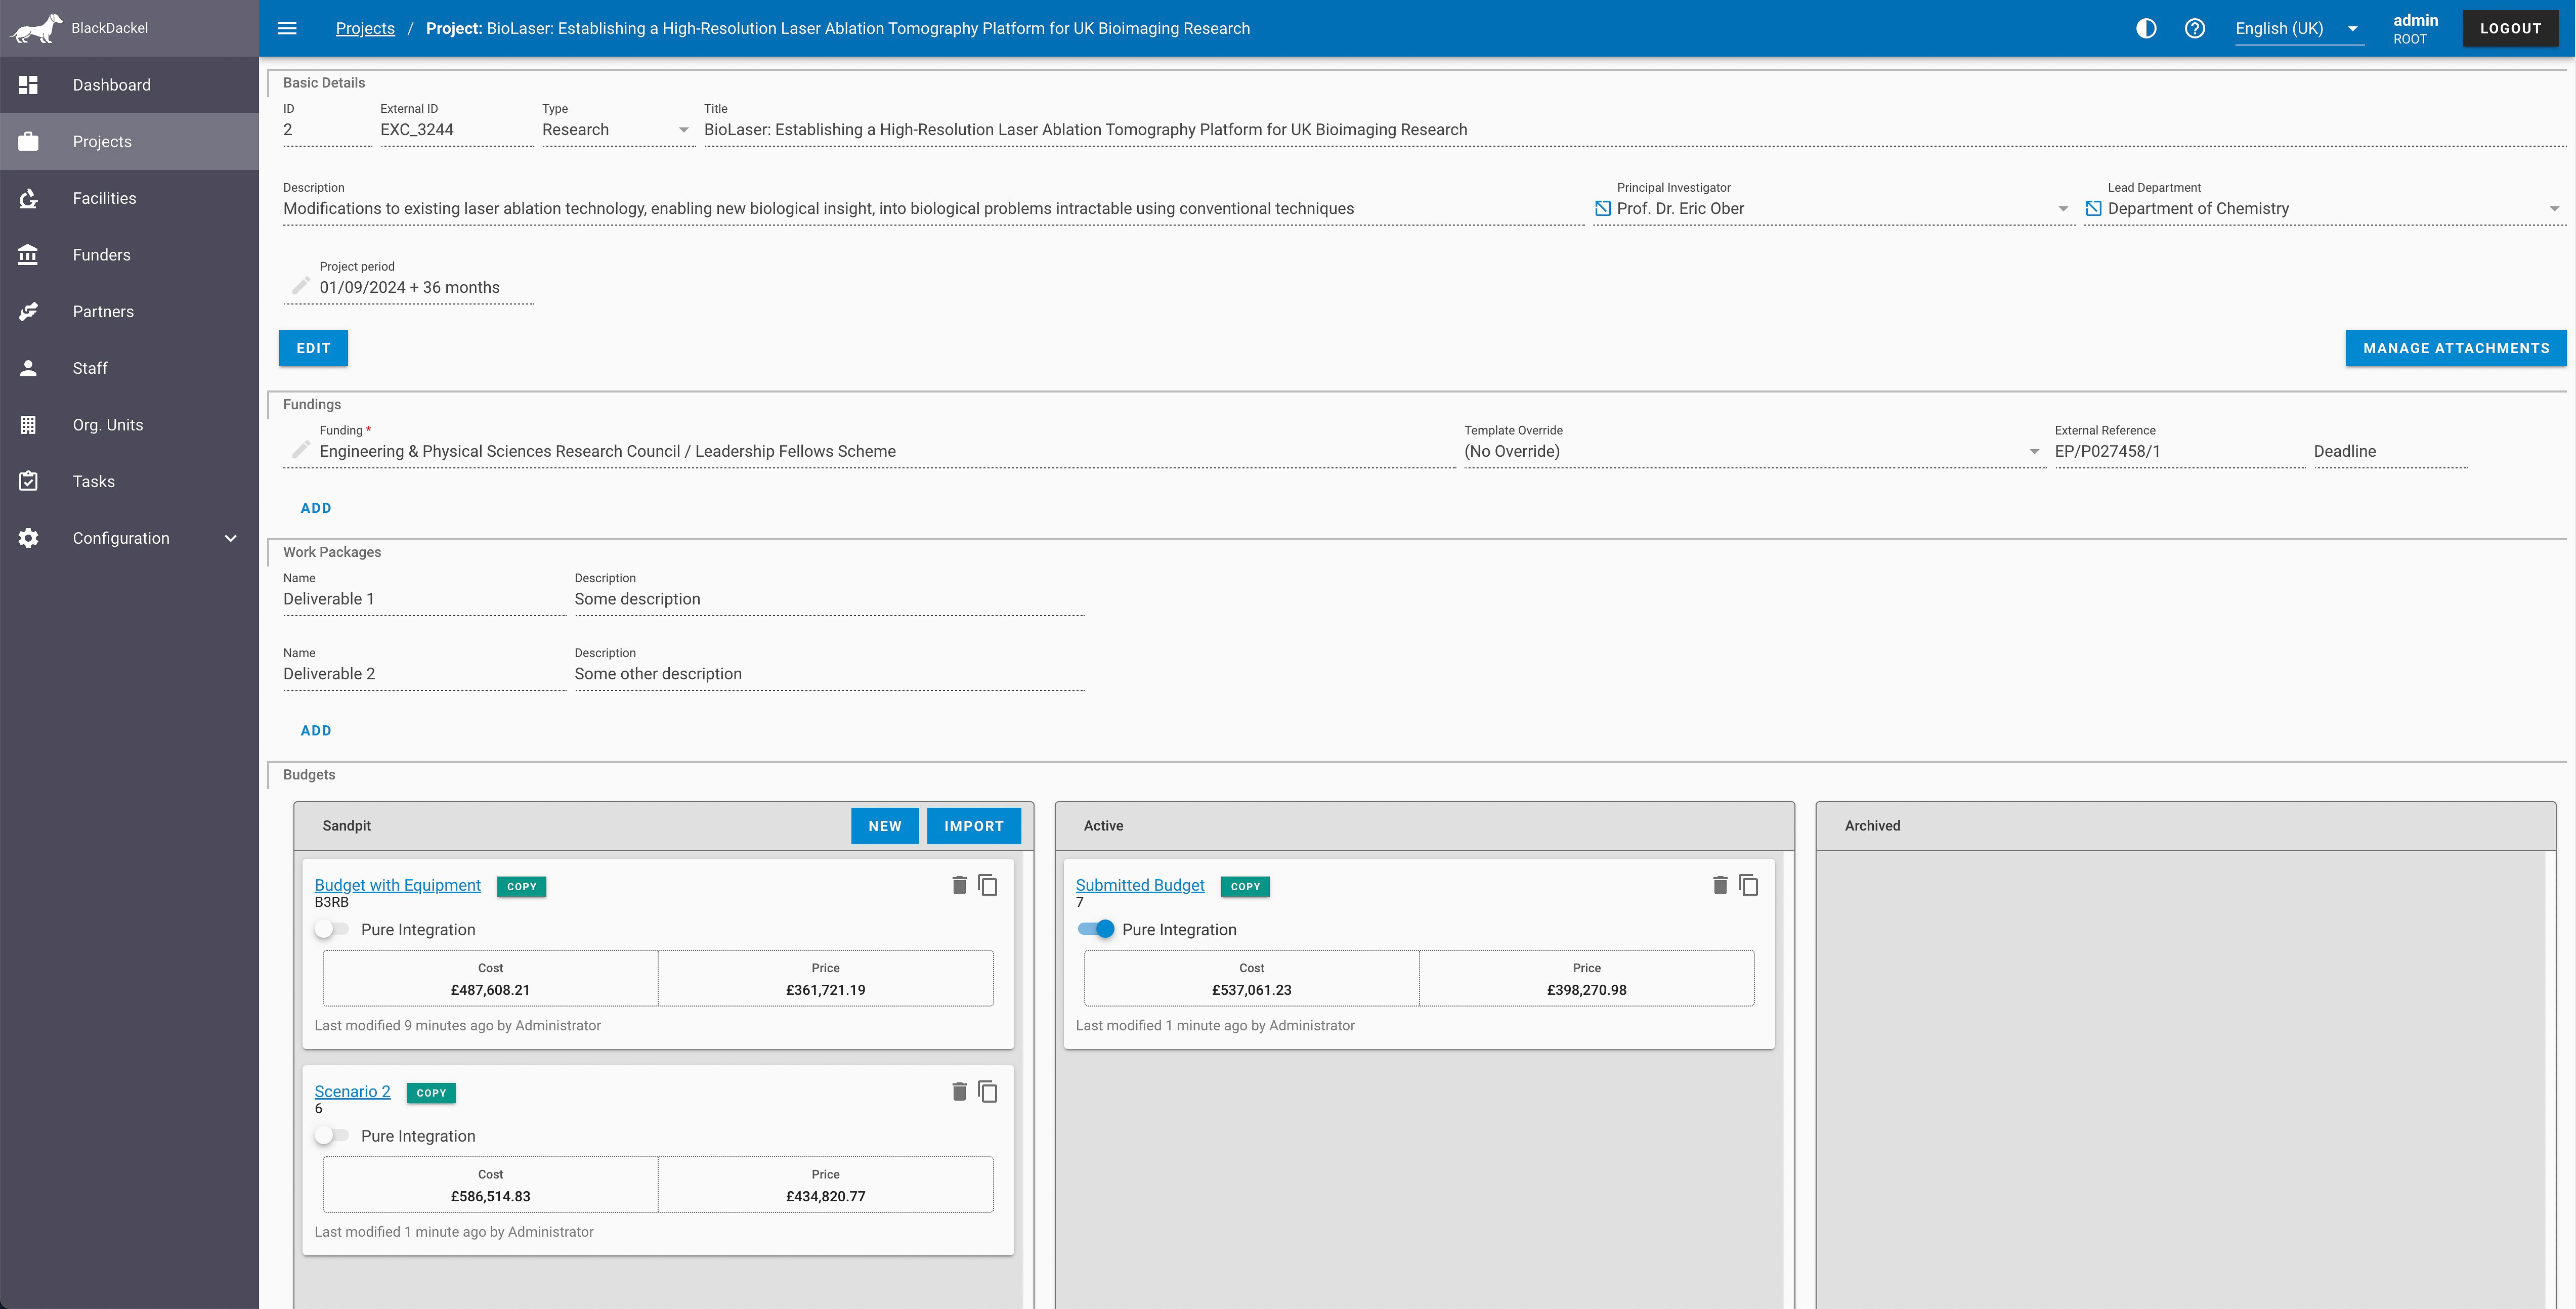Click COPY badge on Scenario 2

pos(431,1093)
